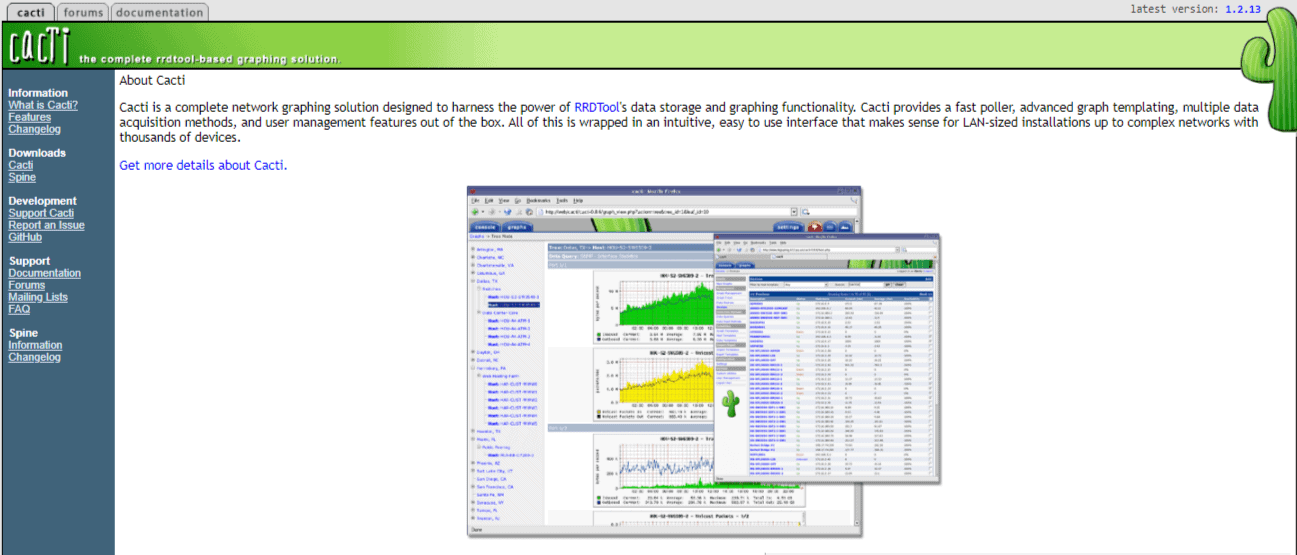The width and height of the screenshot is (1297, 555).
Task: Open Documentation link under Support
Action: coord(44,273)
